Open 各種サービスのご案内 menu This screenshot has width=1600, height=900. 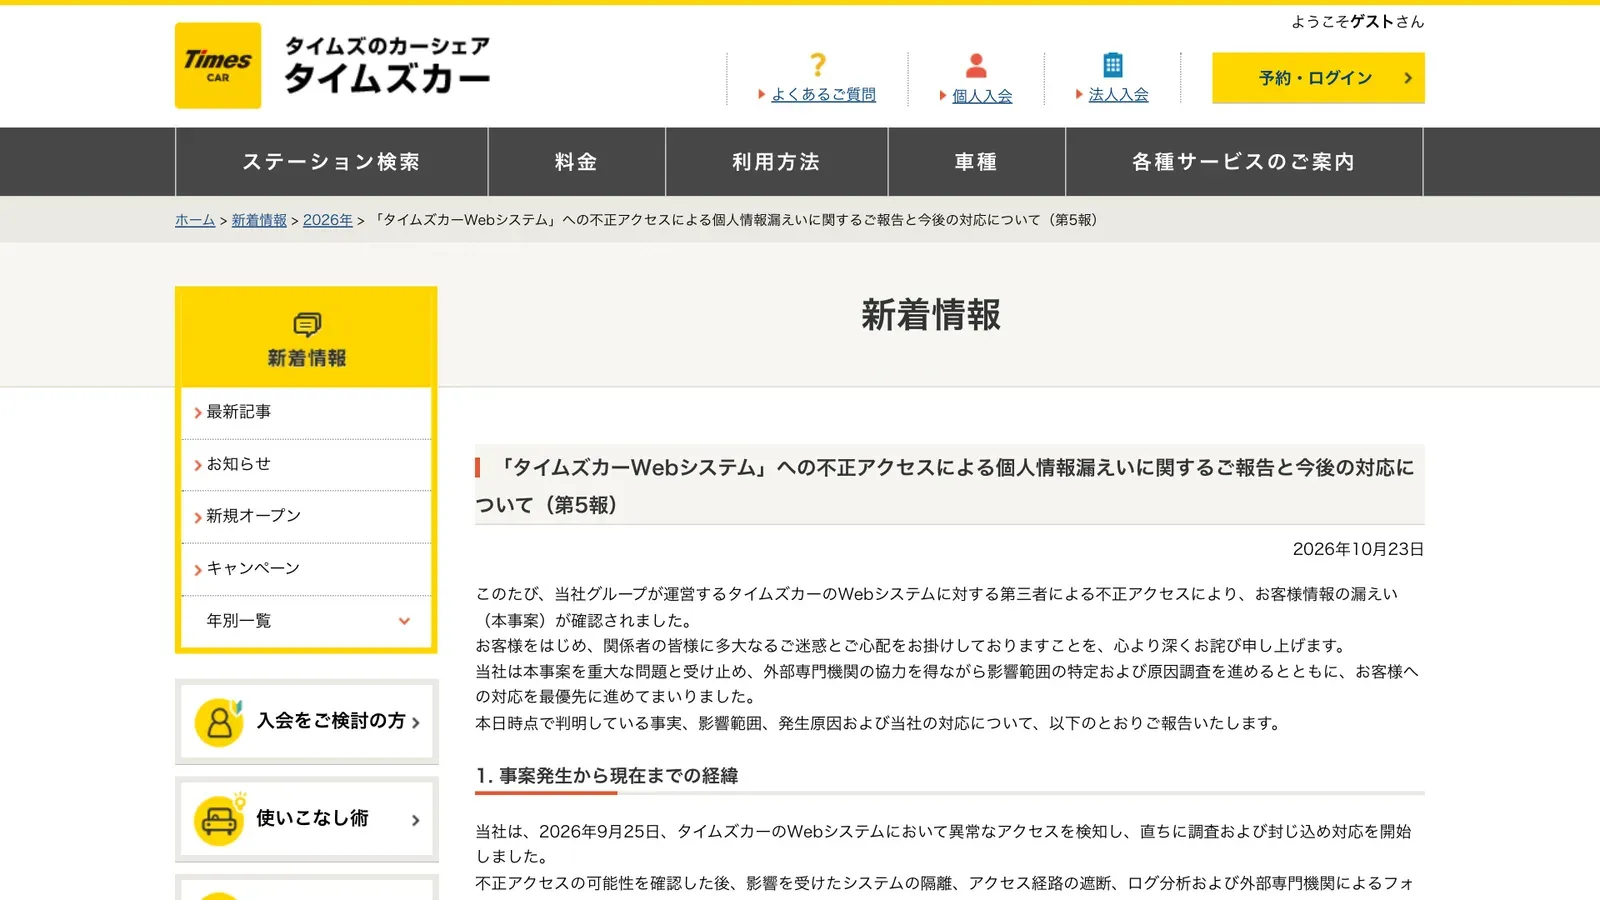coord(1244,162)
